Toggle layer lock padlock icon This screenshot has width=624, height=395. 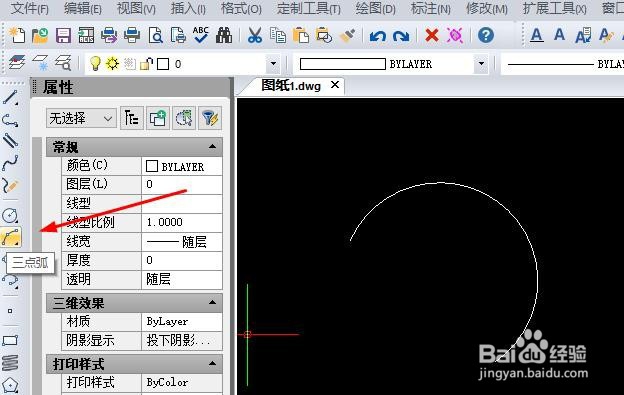(x=147, y=64)
